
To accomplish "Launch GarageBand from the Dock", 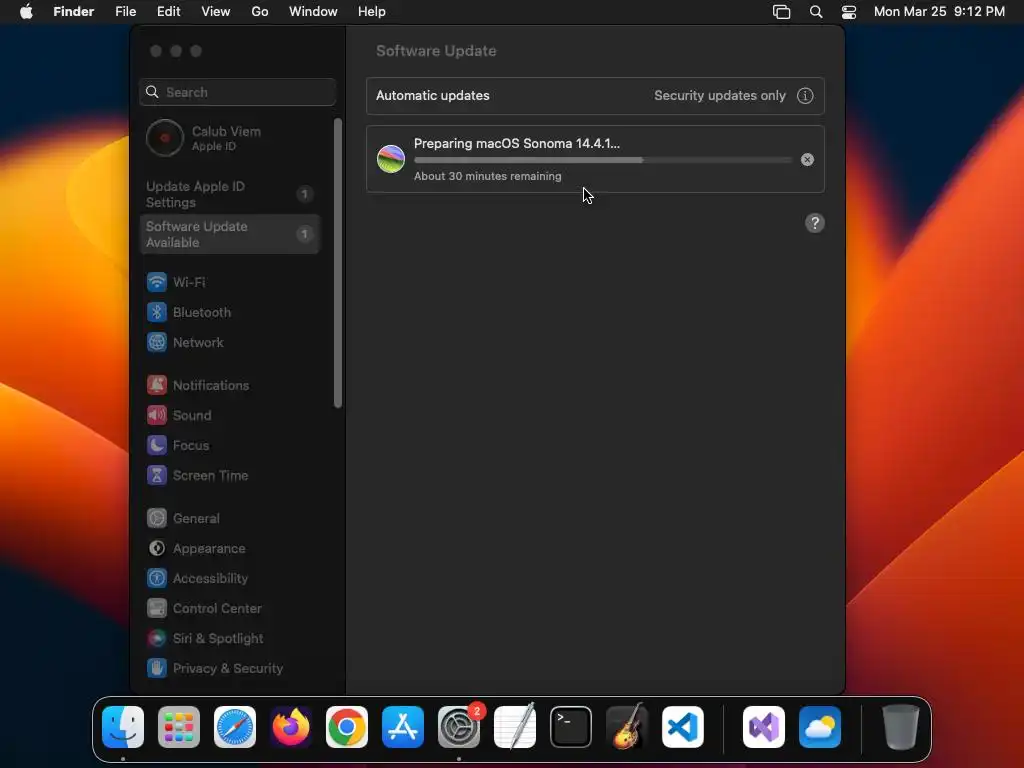I will (x=627, y=727).
